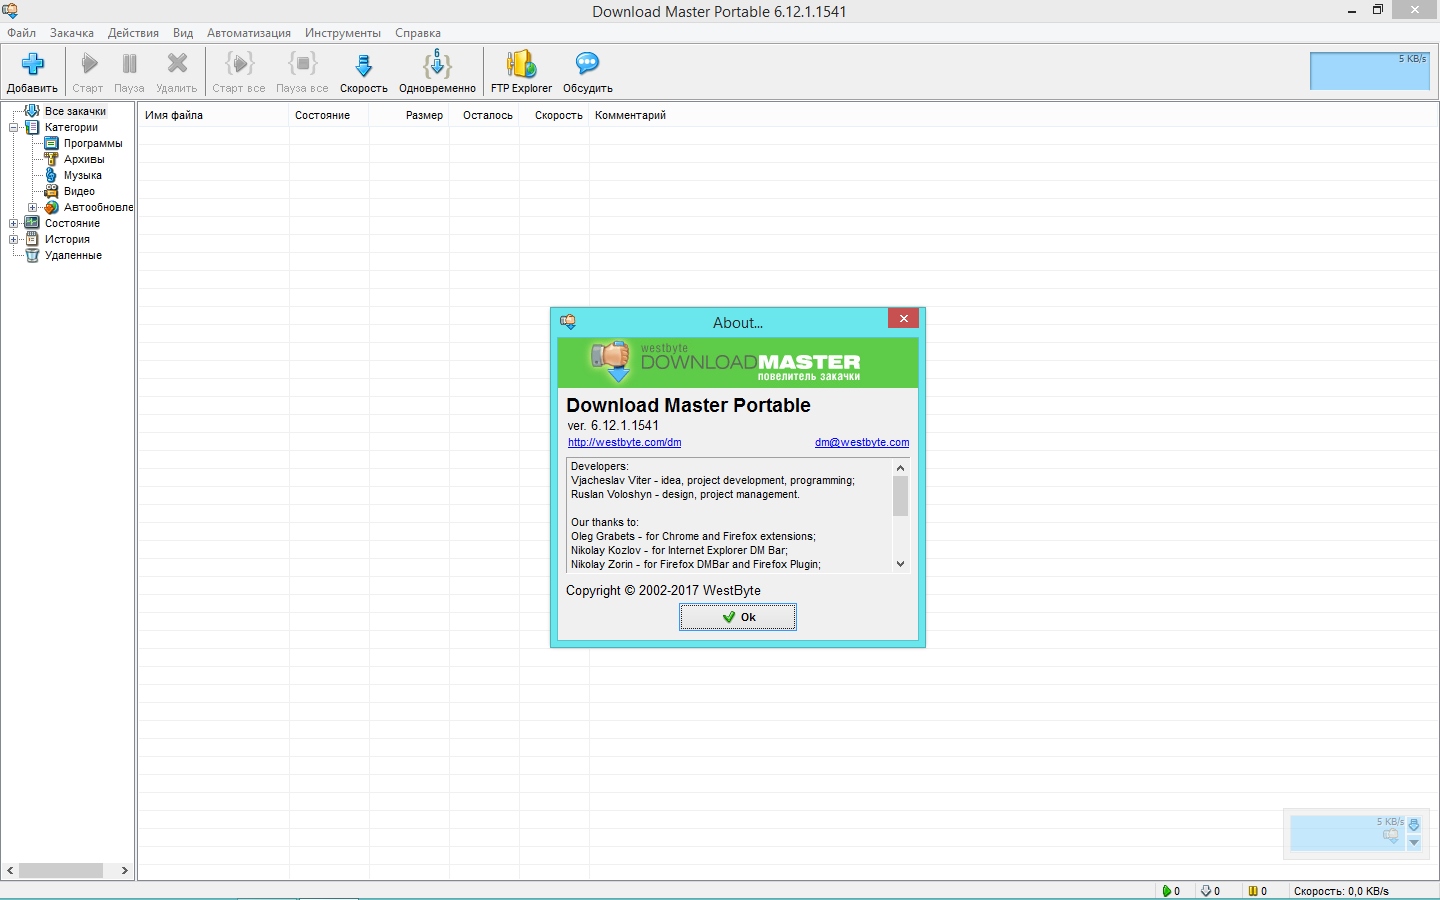Click the floating speed graph window
Viewport: 1440px width, 900px height.
(1347, 834)
